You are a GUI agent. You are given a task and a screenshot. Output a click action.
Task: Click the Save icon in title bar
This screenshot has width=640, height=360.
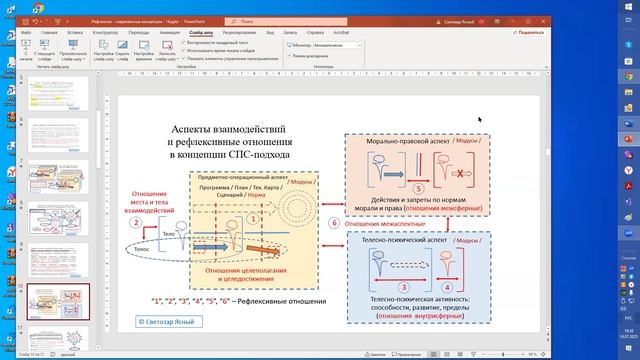point(26,22)
